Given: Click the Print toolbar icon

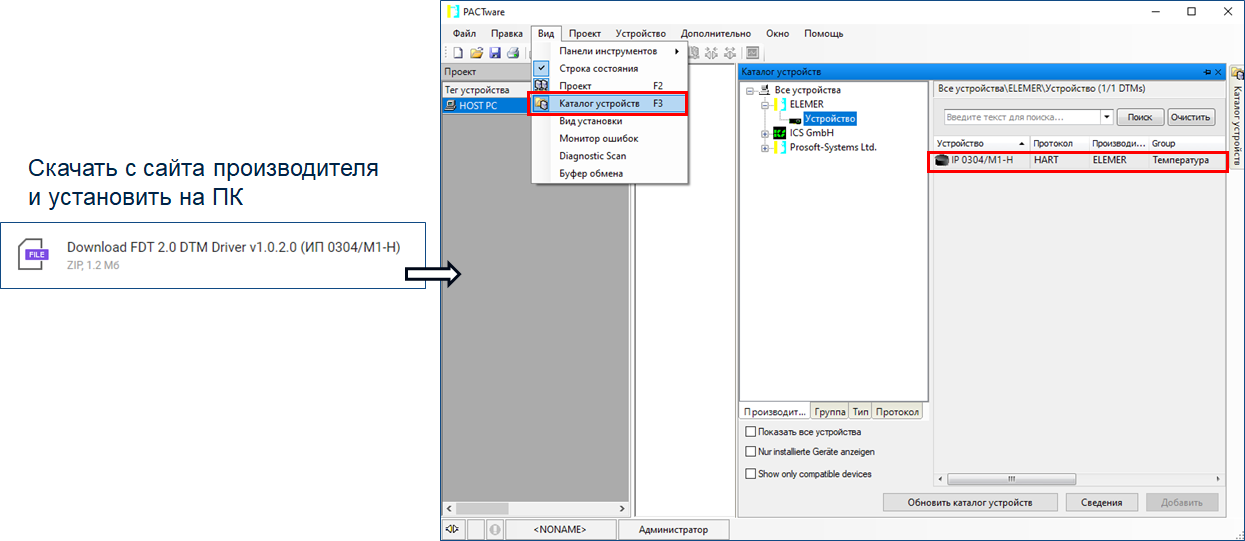Looking at the screenshot, I should point(512,53).
